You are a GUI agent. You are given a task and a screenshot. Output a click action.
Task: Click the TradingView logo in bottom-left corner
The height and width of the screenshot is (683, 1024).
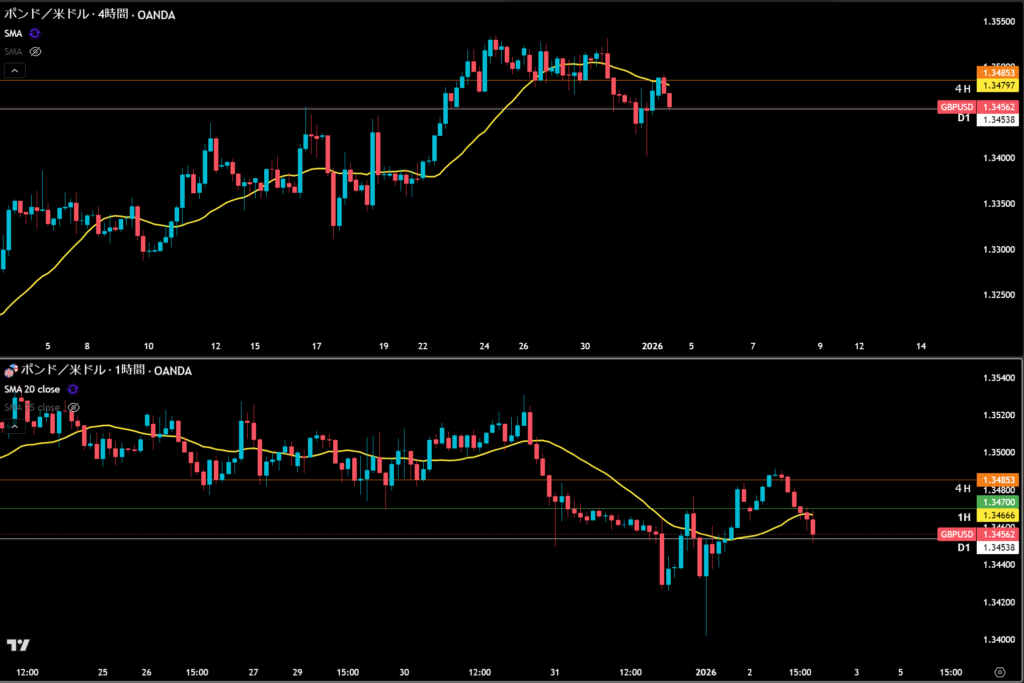pyautogui.click(x=17, y=645)
